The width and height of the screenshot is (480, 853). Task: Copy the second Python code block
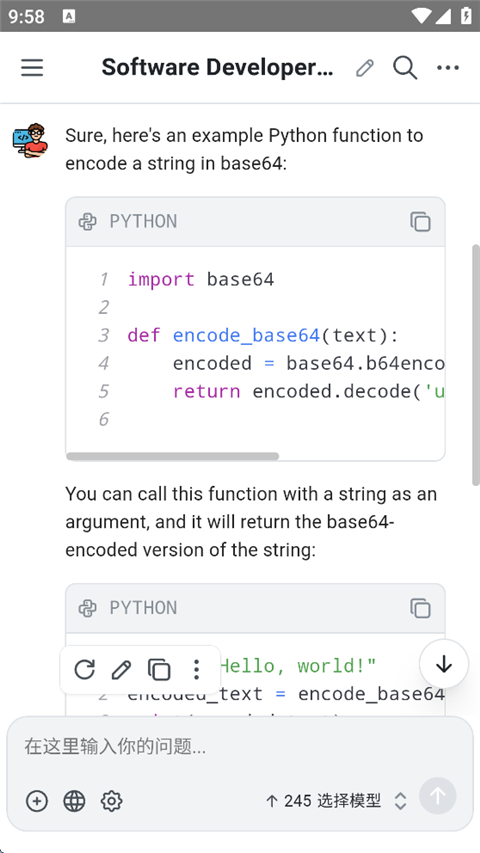420,608
